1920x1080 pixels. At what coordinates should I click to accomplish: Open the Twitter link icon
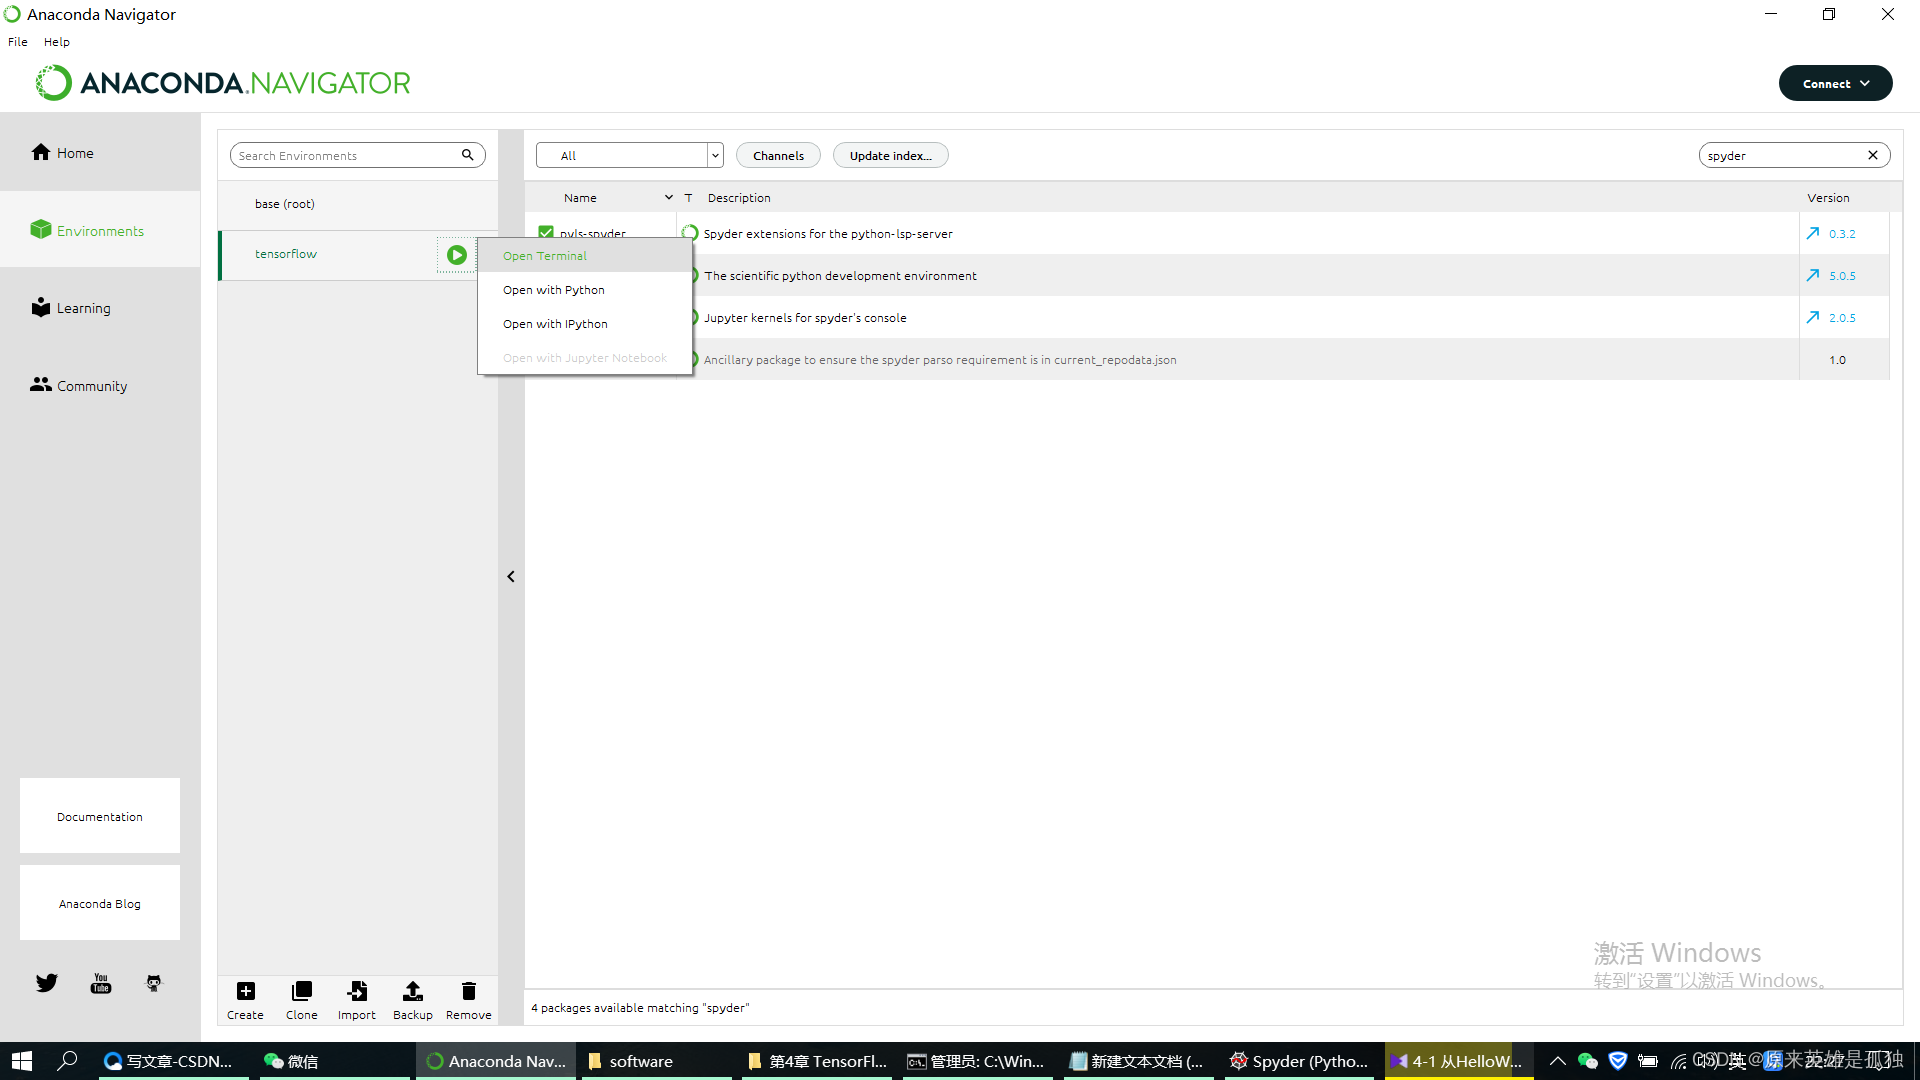click(47, 983)
